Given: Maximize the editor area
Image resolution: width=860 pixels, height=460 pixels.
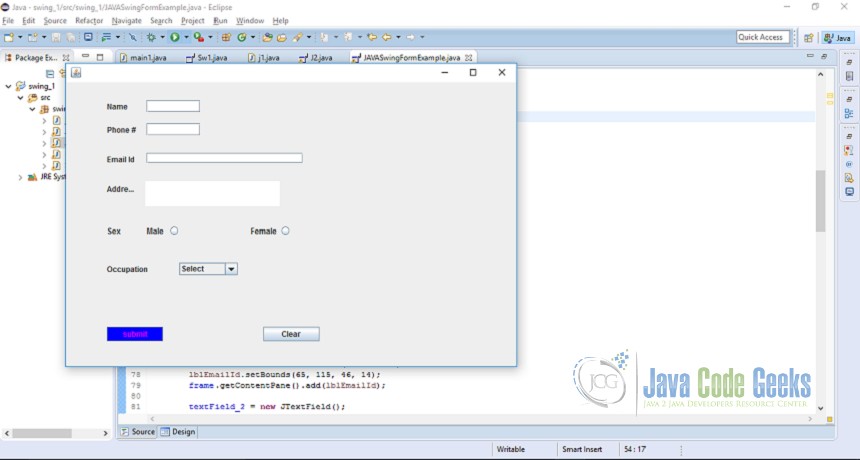Looking at the screenshot, I should (x=824, y=56).
